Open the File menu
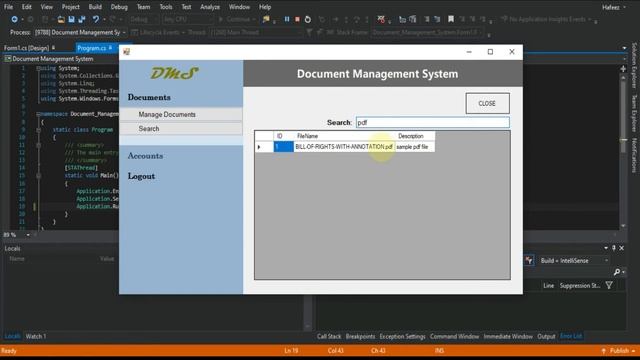The image size is (640, 360). pos(8,7)
